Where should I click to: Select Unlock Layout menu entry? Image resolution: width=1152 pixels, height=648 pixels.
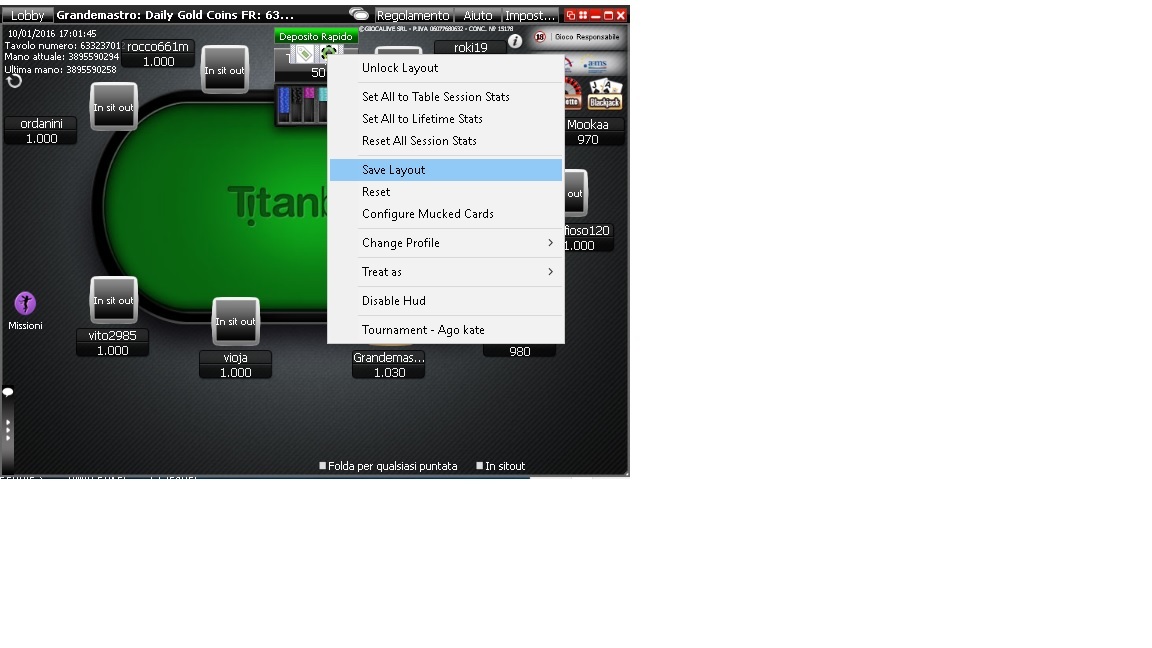pos(446,68)
